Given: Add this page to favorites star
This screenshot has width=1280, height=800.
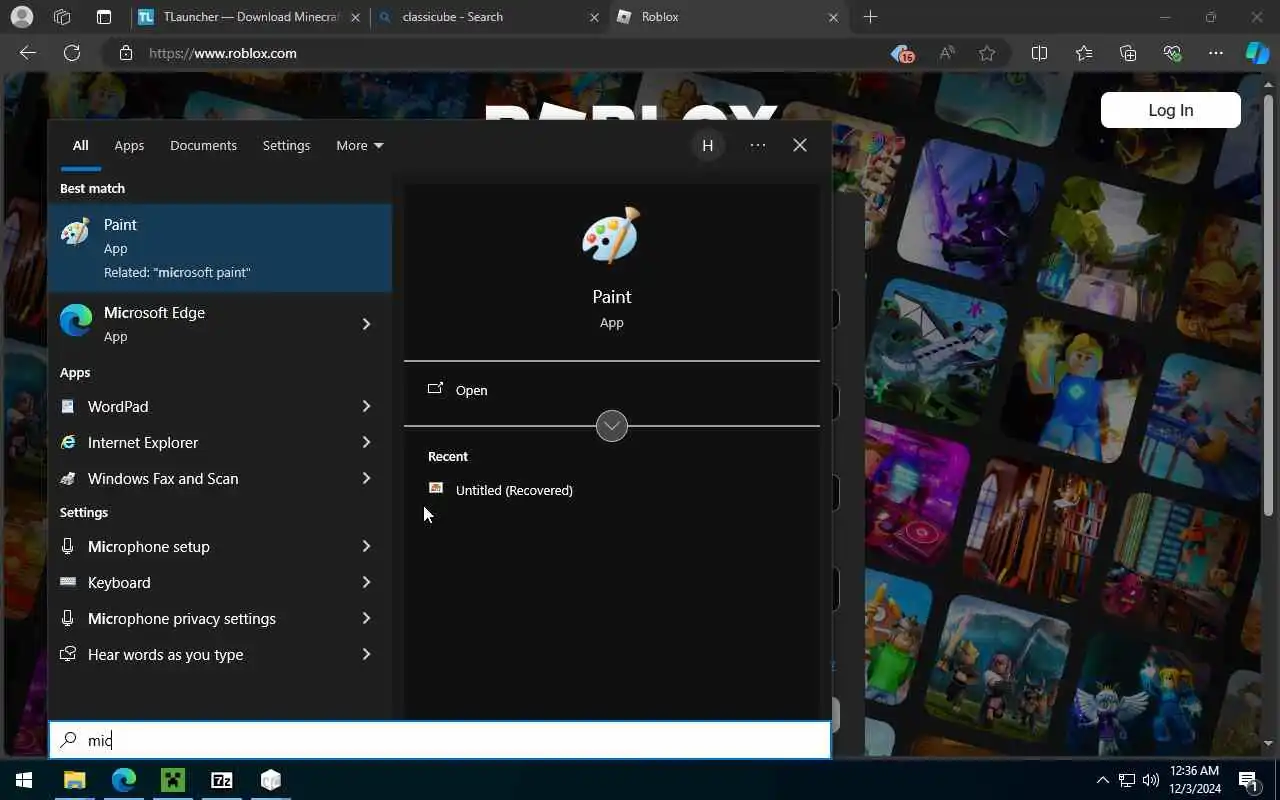Looking at the screenshot, I should (x=987, y=53).
